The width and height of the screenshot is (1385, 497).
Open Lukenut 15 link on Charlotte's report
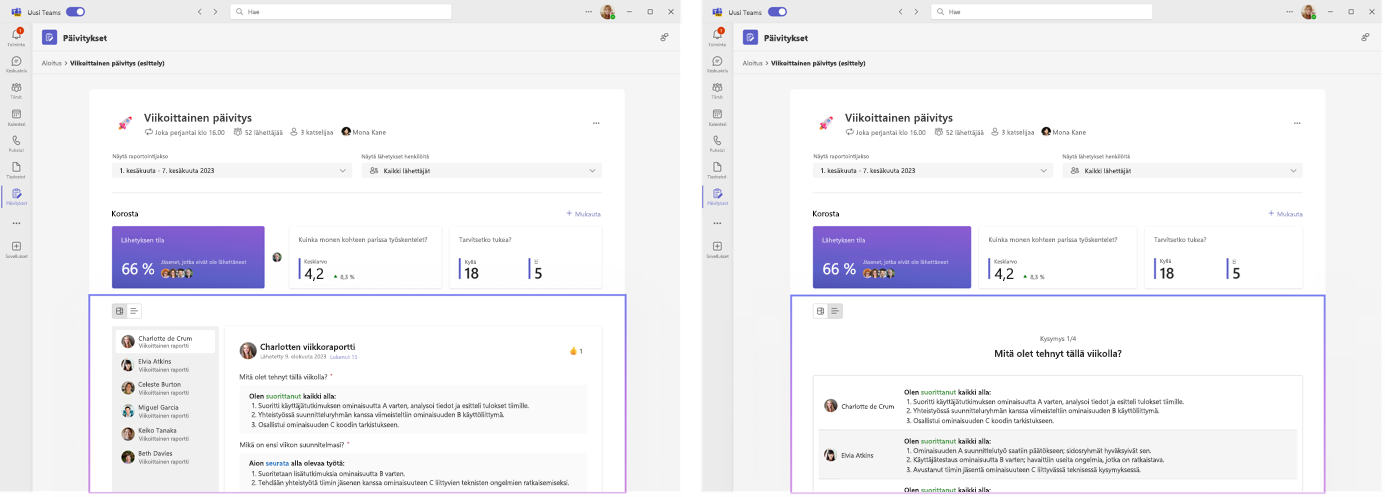point(343,357)
